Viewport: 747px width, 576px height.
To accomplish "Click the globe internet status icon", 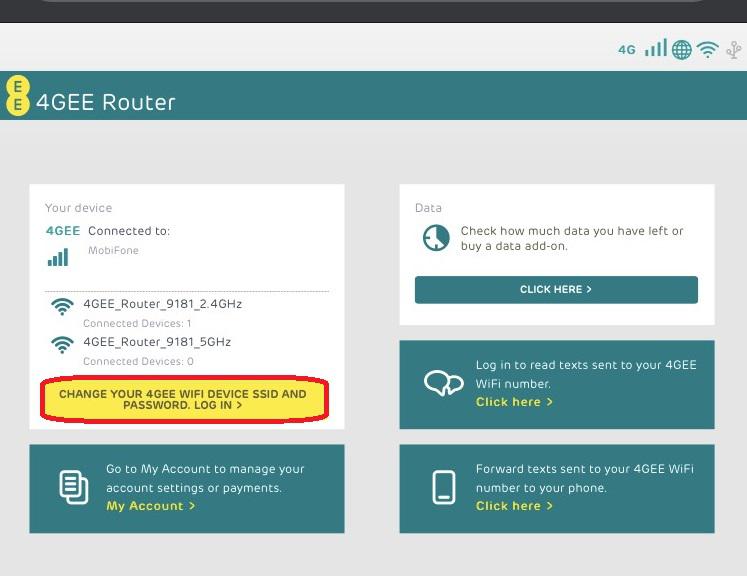I will 681,50.
